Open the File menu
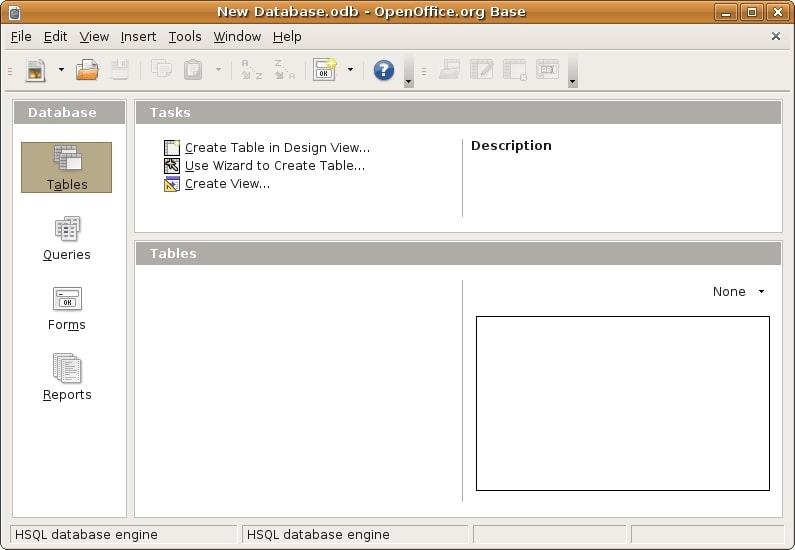The image size is (795, 550). (x=21, y=36)
